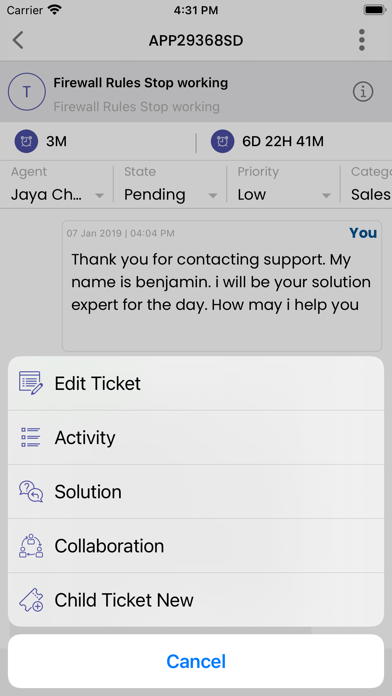The width and height of the screenshot is (392, 696).
Task: Open the three-dot more options menu
Action: click(362, 40)
